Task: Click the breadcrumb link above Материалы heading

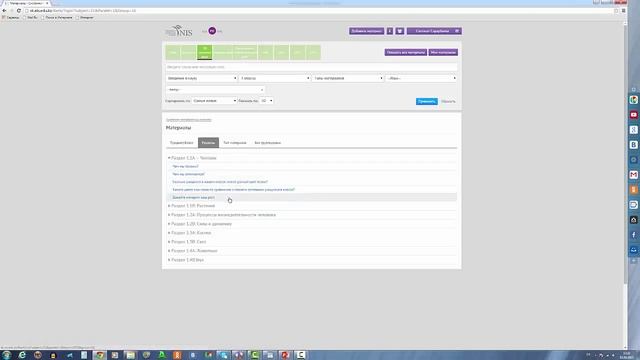Action: tap(189, 120)
